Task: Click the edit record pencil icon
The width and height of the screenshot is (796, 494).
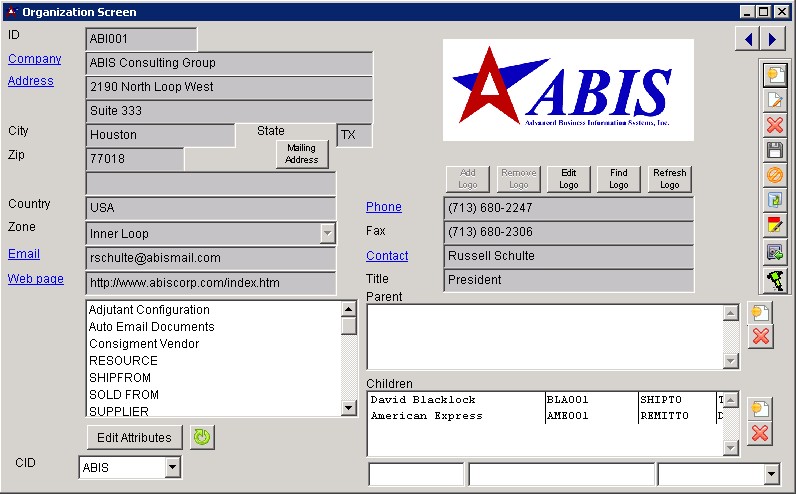Action: pyautogui.click(x=774, y=100)
